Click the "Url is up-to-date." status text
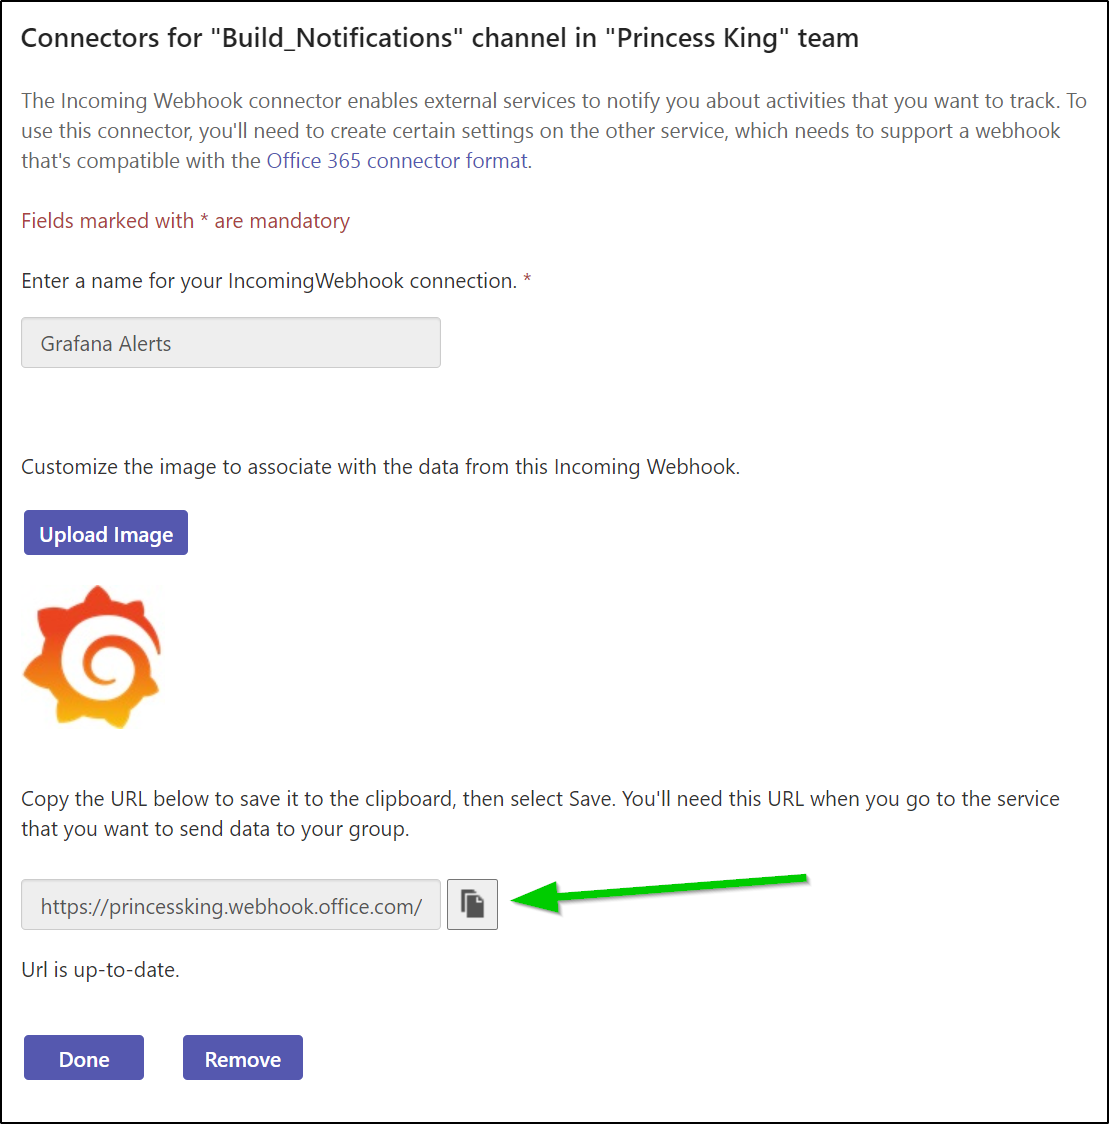The image size is (1109, 1124). click(100, 970)
